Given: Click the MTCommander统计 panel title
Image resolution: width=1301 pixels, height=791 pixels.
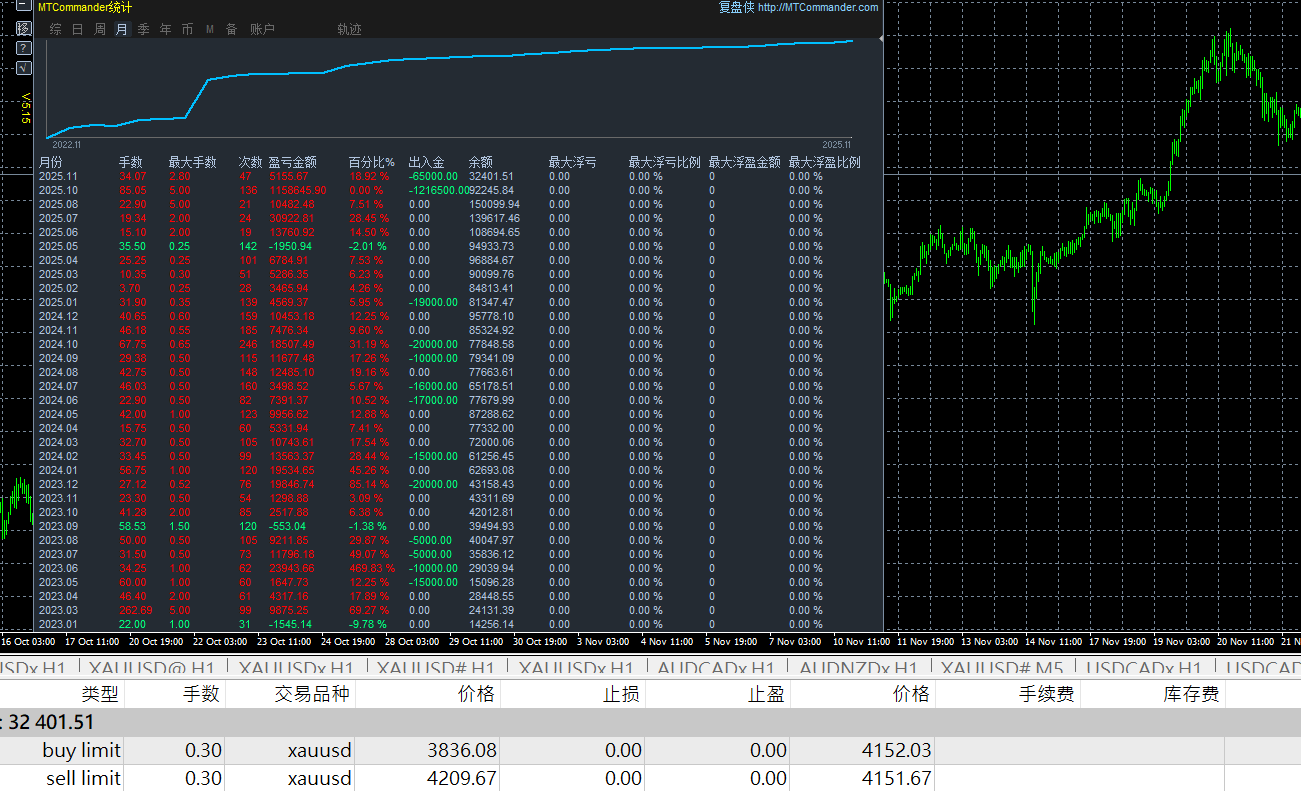Looking at the screenshot, I should tap(84, 8).
